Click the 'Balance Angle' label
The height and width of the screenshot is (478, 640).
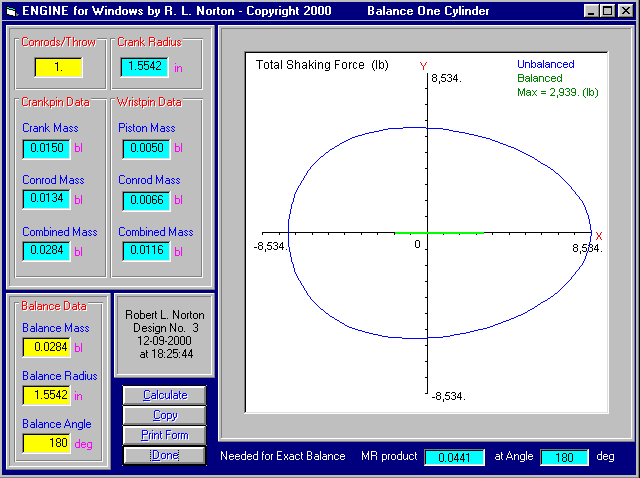click(57, 424)
